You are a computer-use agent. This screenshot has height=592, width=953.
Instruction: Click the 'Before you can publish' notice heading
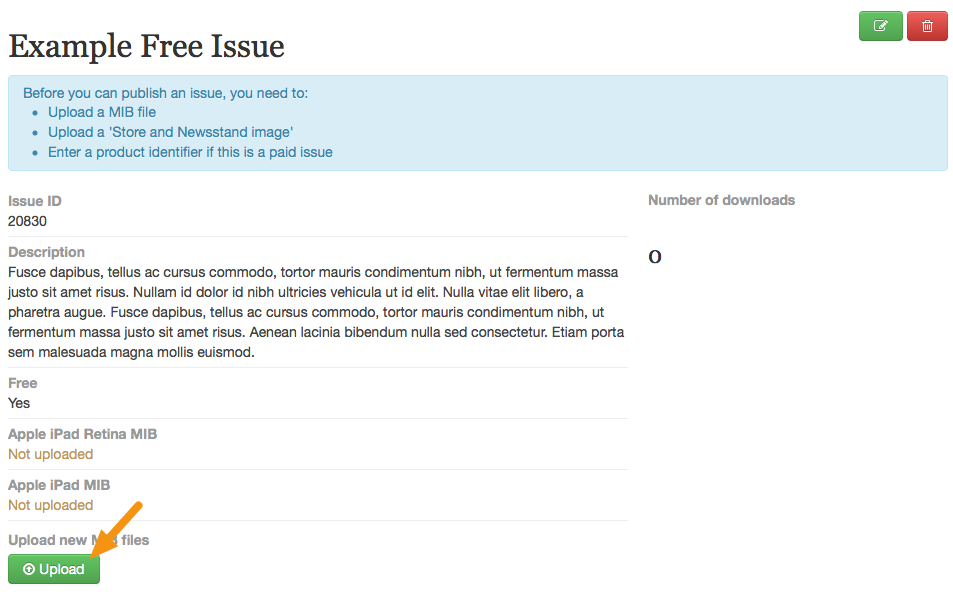165,94
